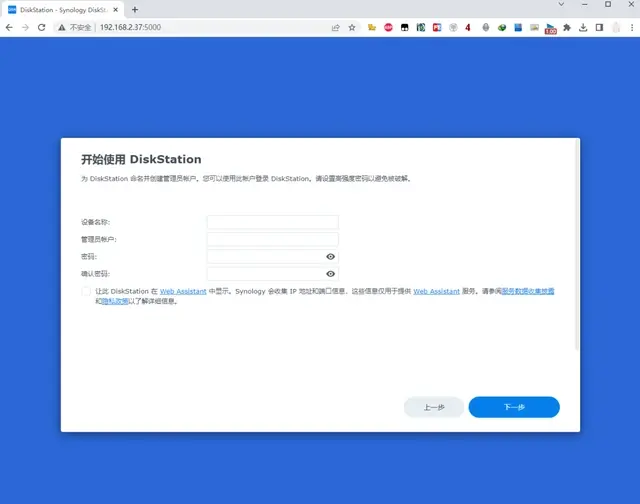The height and width of the screenshot is (504, 640).
Task: Expand the tab search chevron
Action: pyautogui.click(x=561, y=4)
